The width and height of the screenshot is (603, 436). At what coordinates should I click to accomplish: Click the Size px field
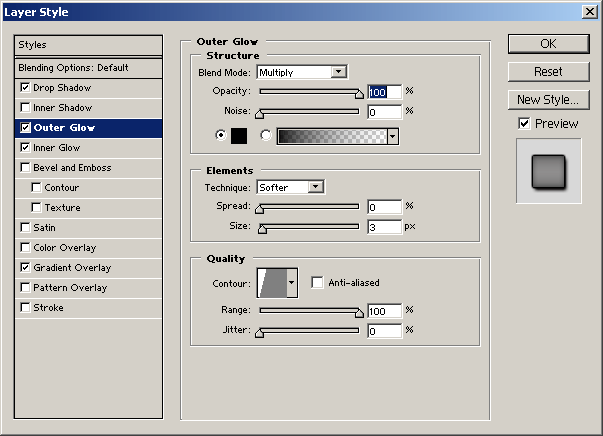click(x=385, y=227)
